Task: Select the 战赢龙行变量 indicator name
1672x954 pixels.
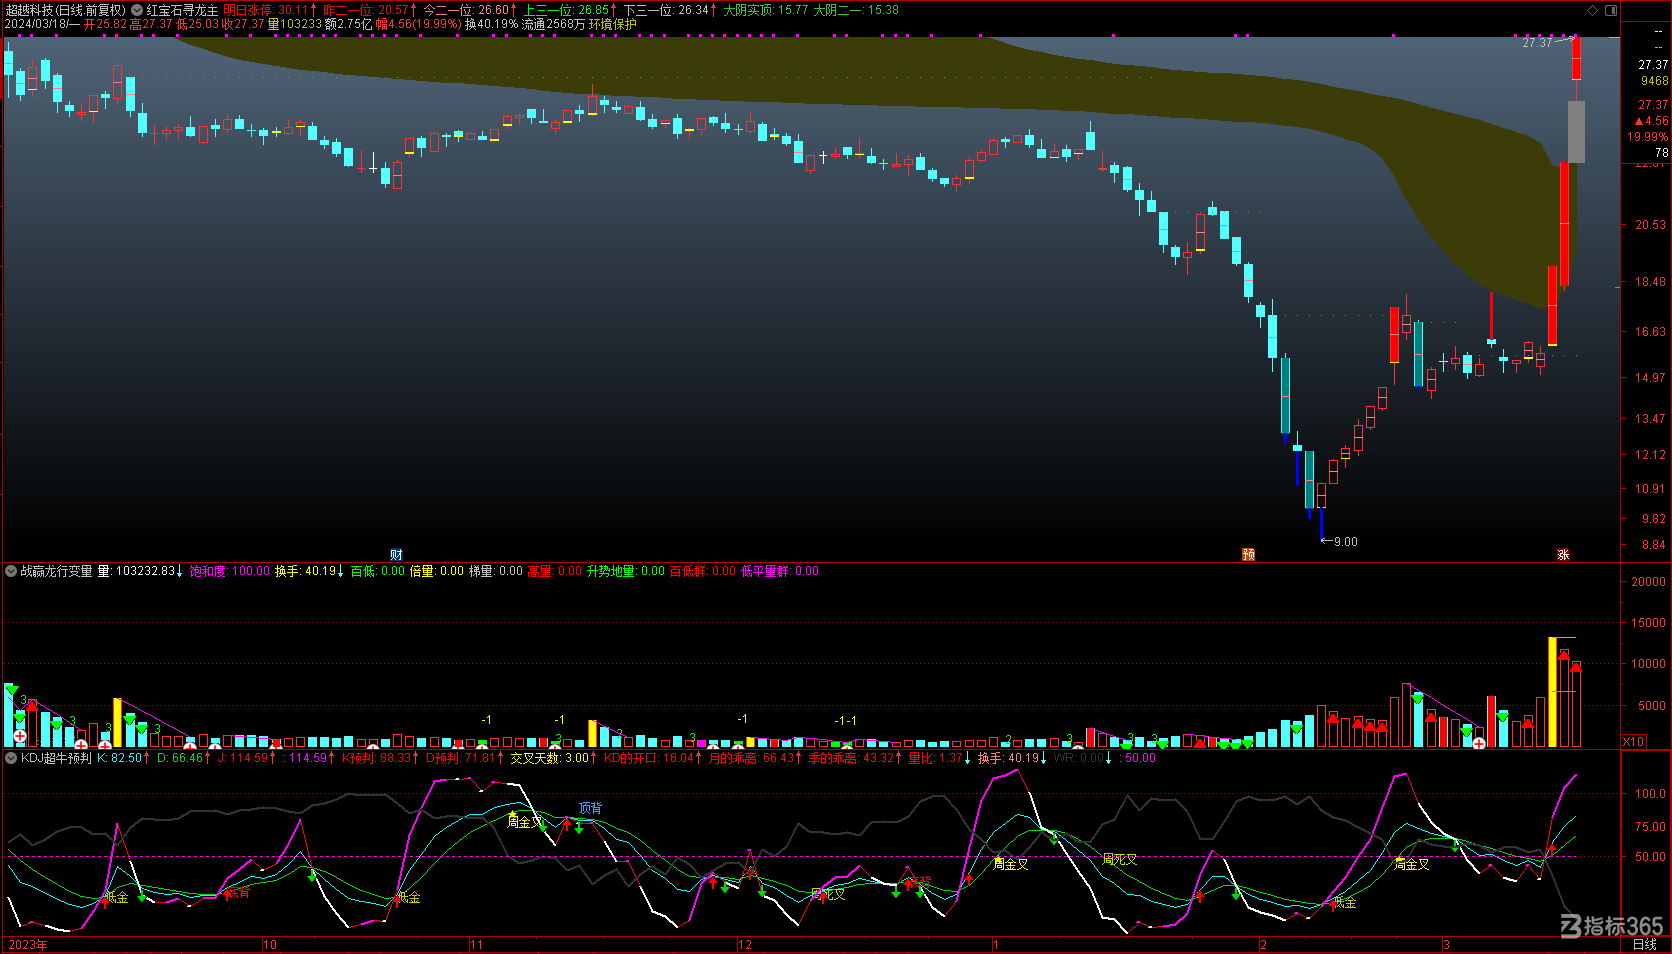Action: click(56, 571)
